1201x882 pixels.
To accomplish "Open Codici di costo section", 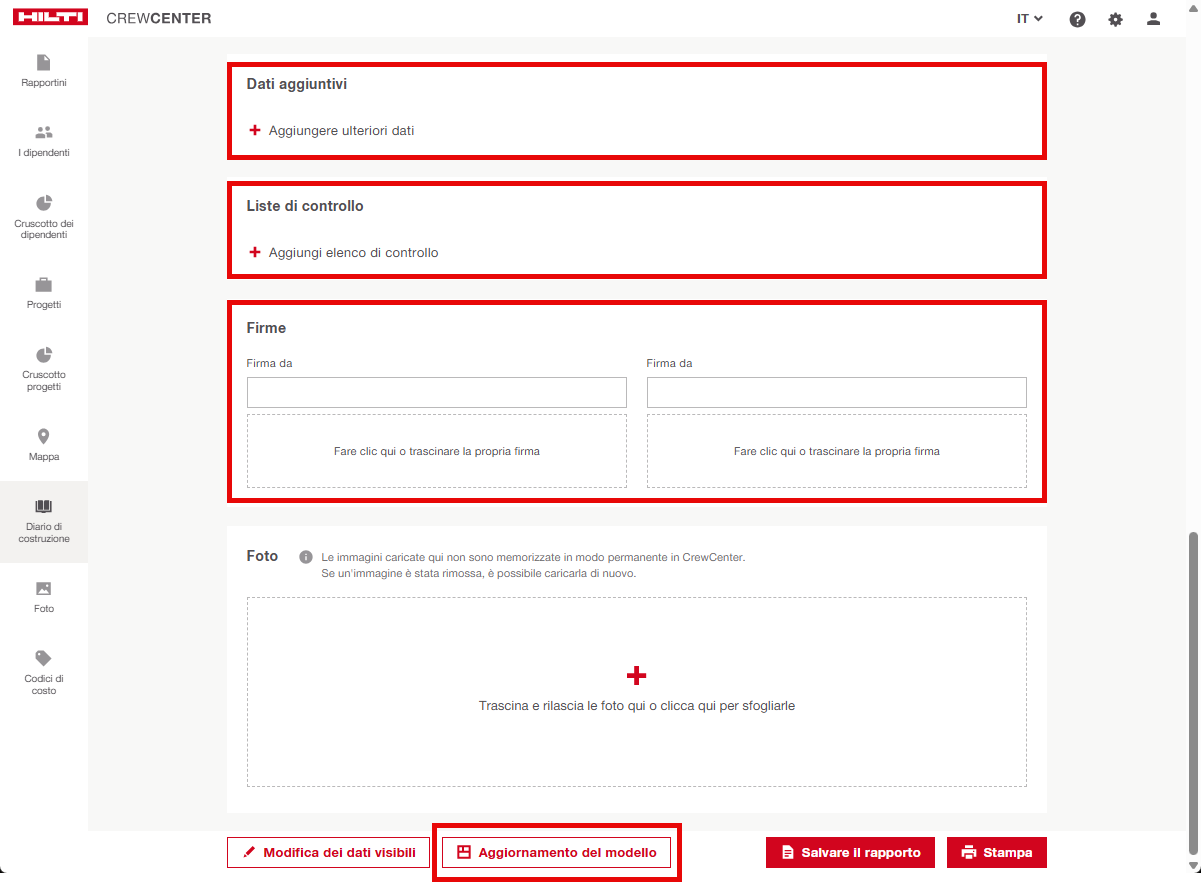I will click(x=44, y=671).
